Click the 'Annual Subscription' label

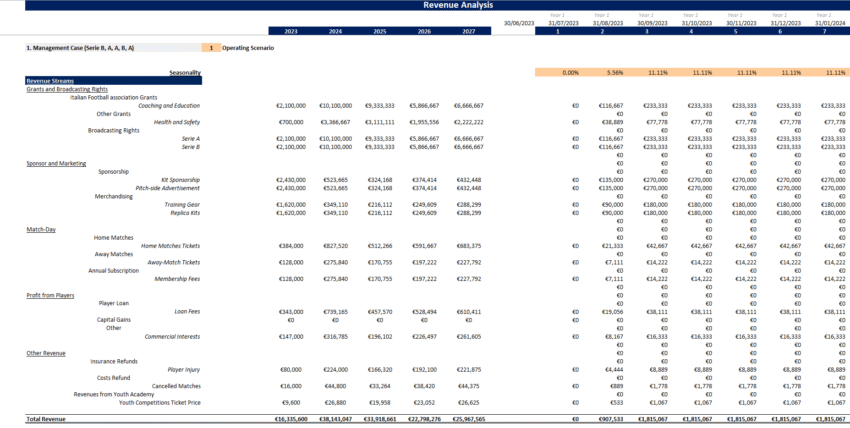[x=113, y=271]
